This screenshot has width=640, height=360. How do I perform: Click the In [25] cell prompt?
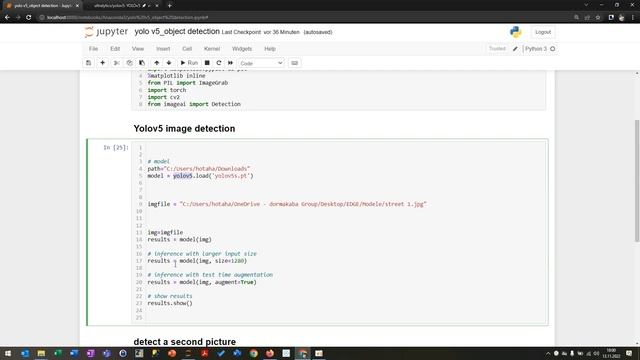116,147
